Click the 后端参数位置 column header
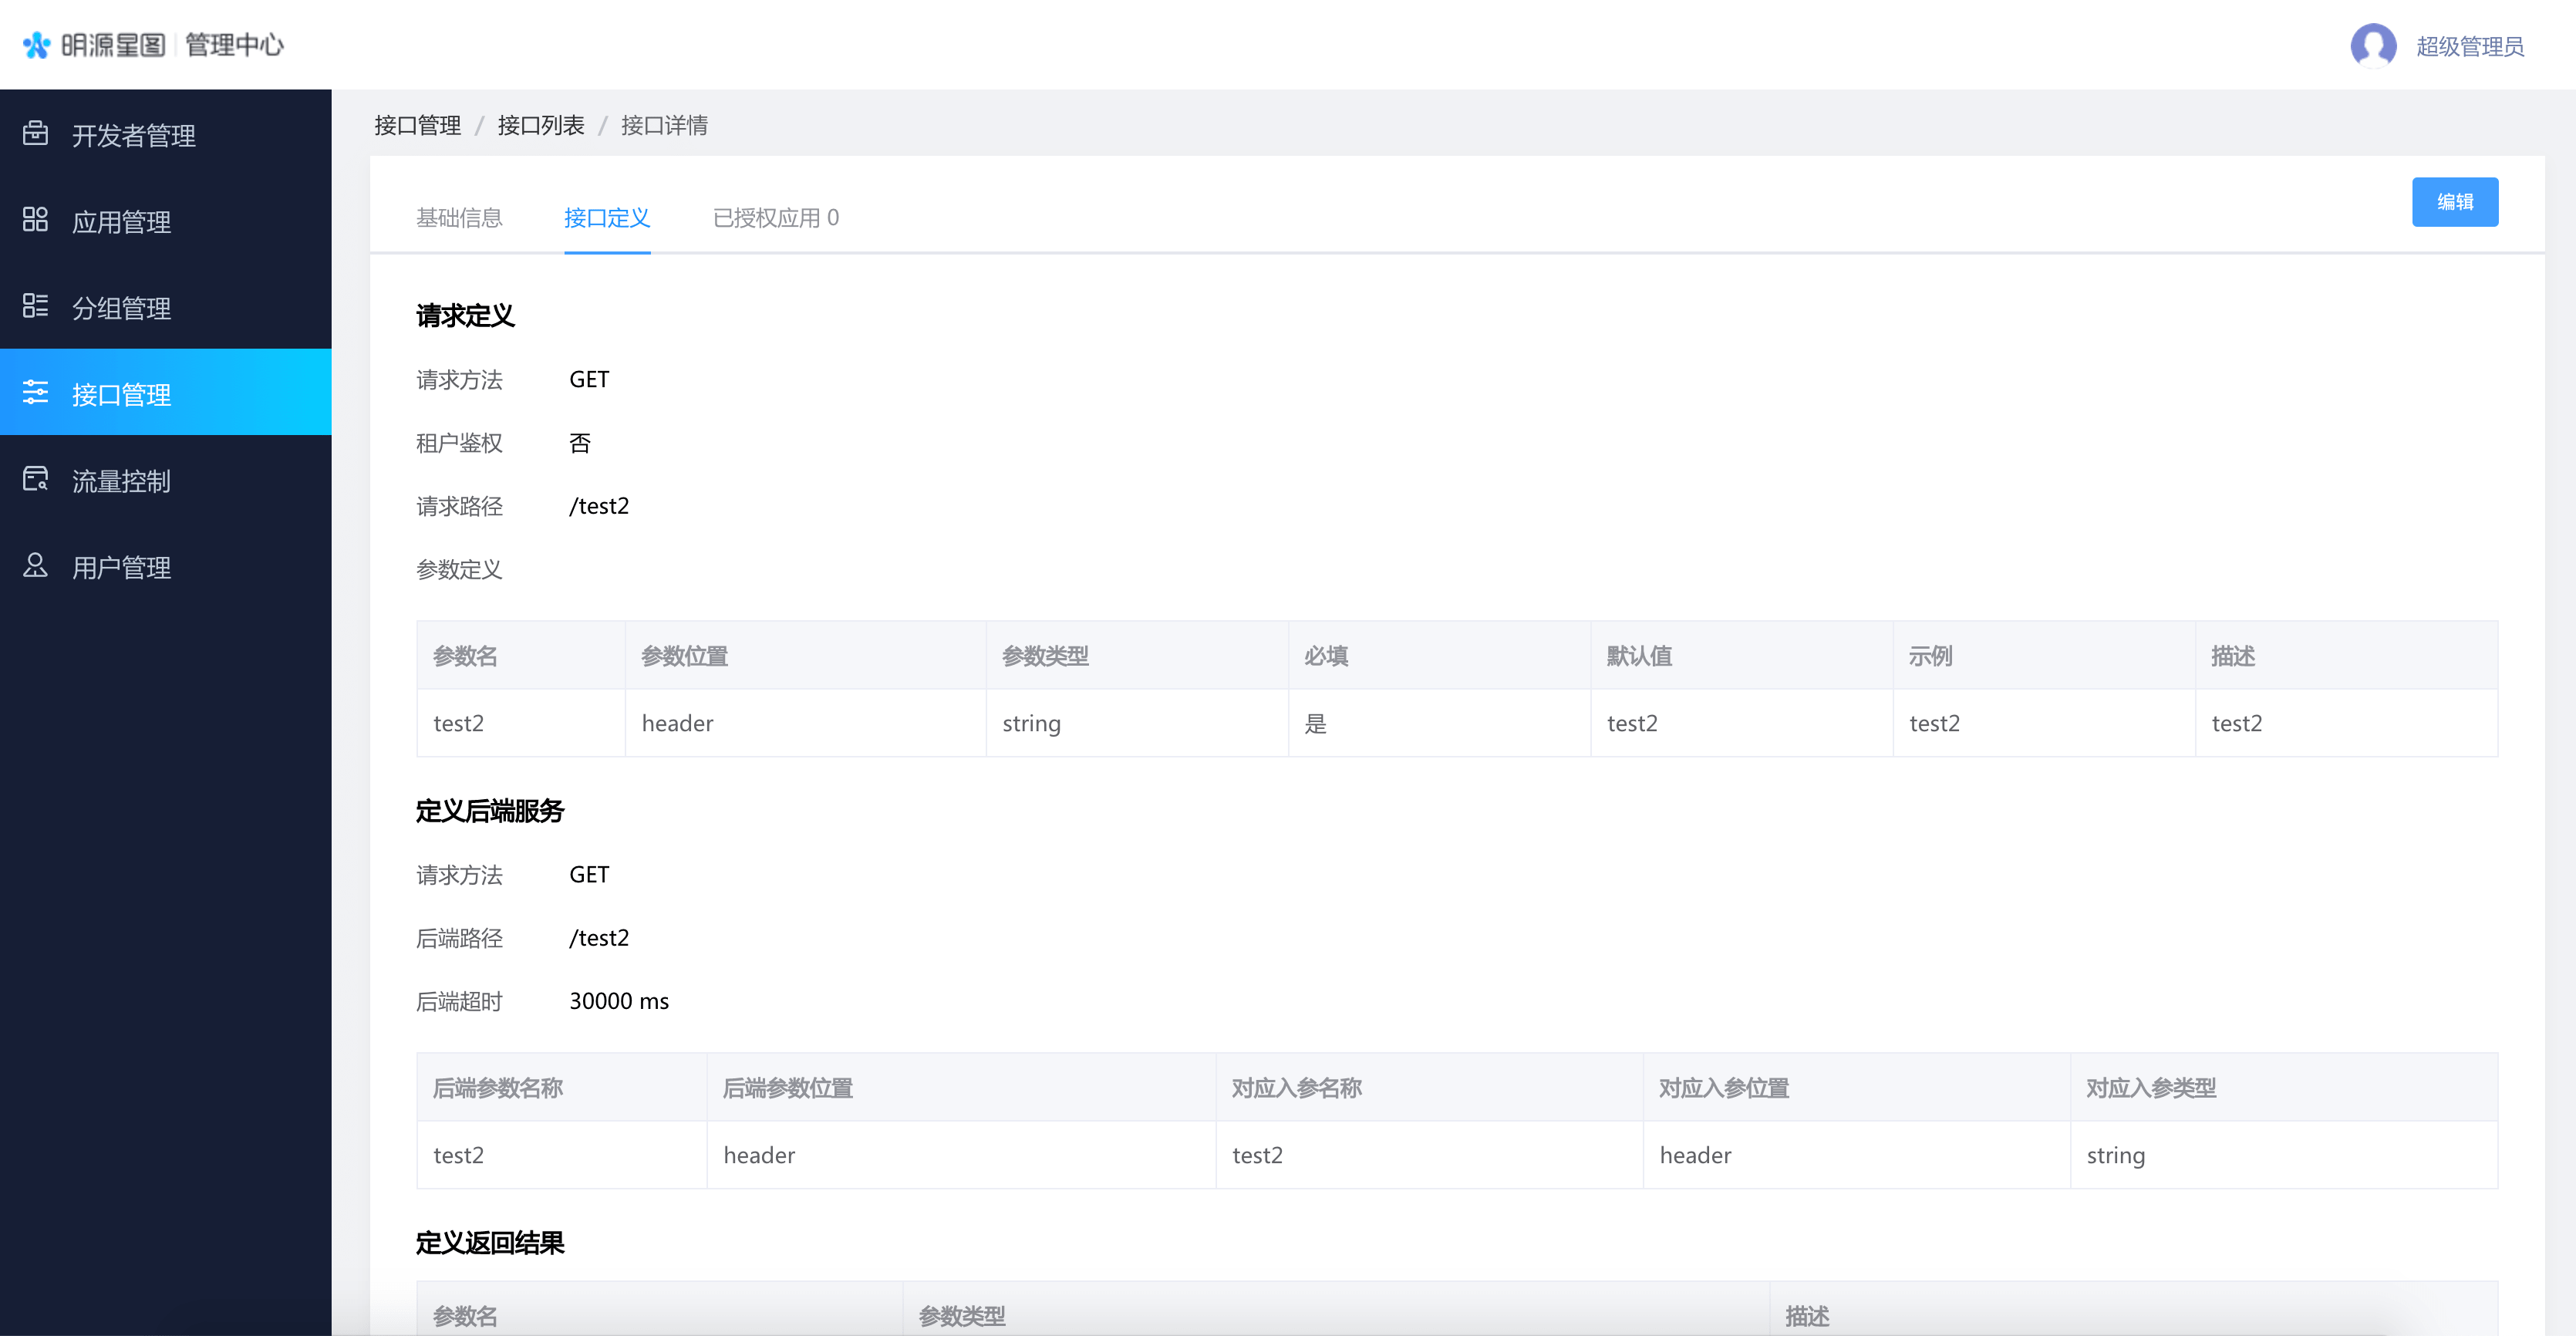 tap(787, 1088)
